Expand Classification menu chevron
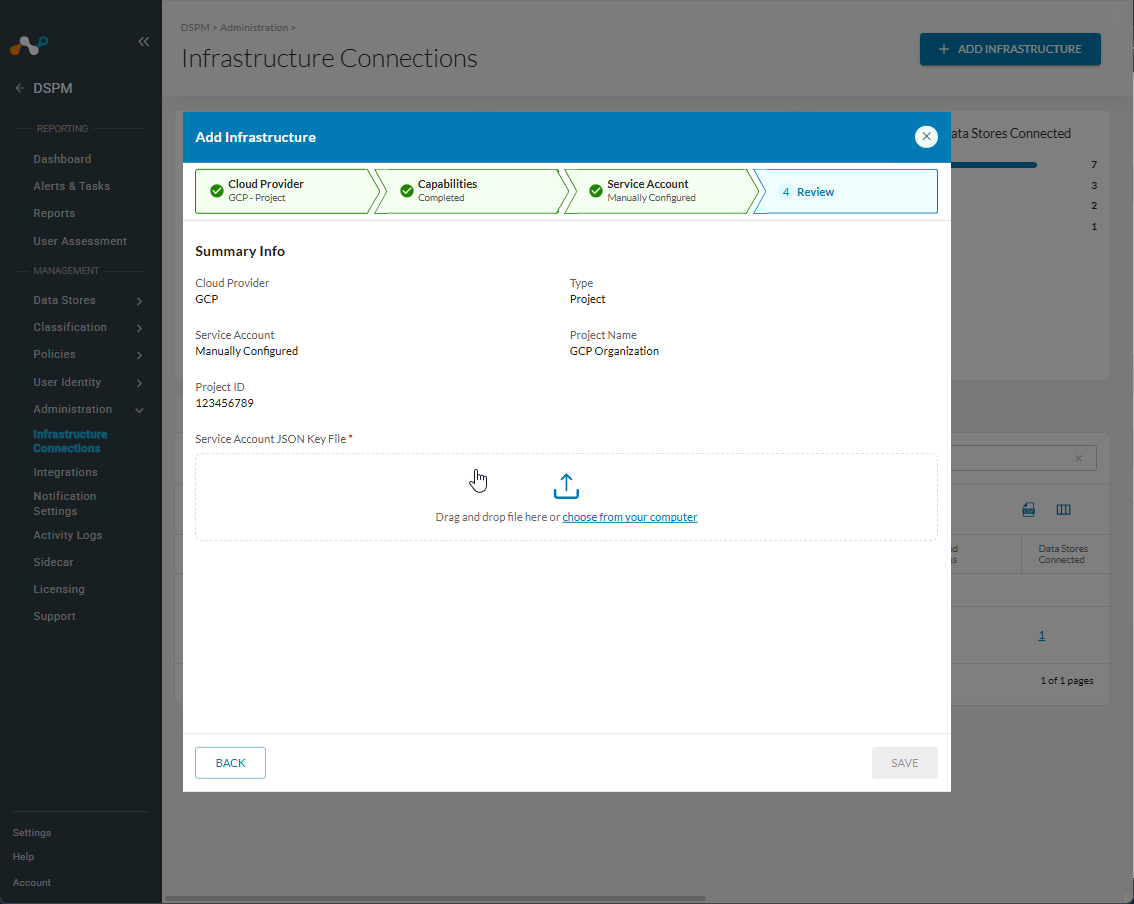Image resolution: width=1134 pixels, height=904 pixels. point(140,328)
